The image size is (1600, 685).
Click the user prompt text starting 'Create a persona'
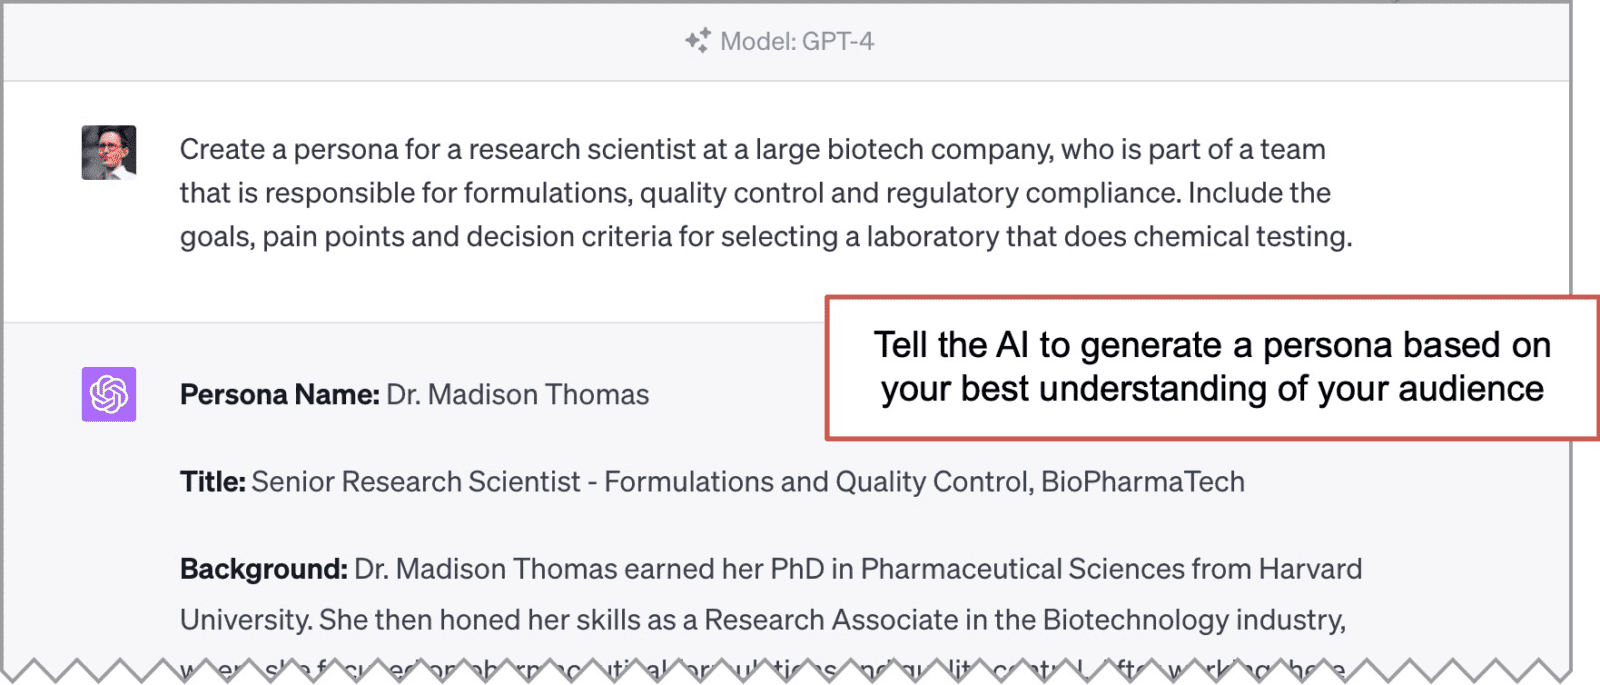point(766,193)
